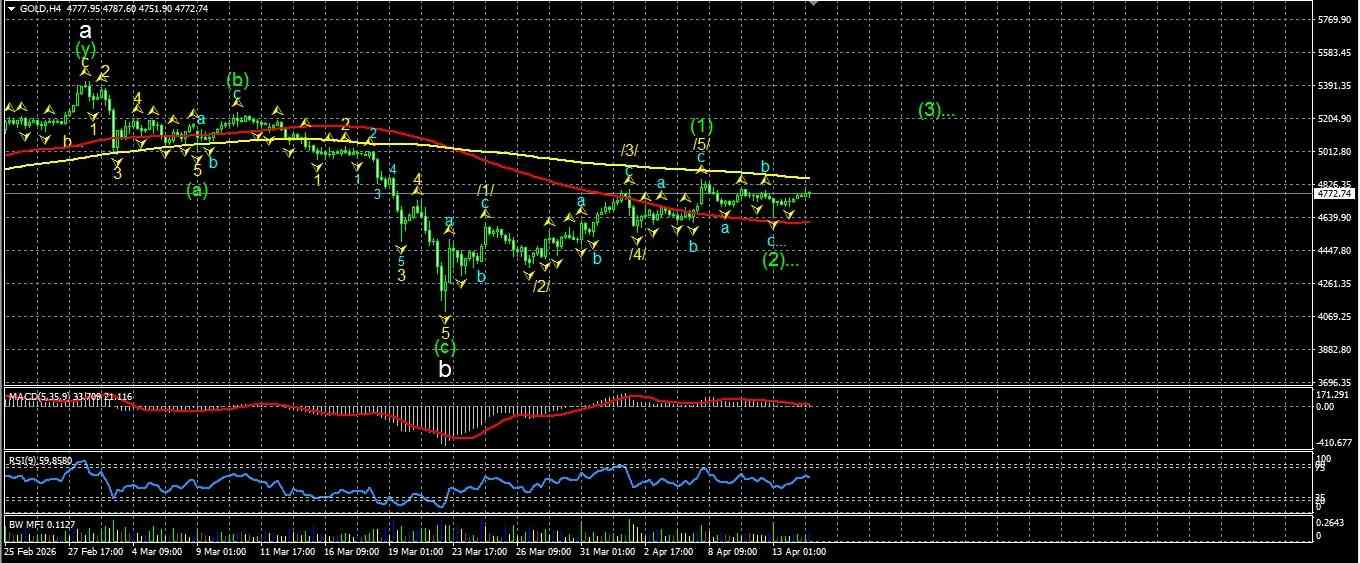Viewport: 1360px width, 563px height.
Task: Select the green (y) wave label
Action: coord(86,49)
